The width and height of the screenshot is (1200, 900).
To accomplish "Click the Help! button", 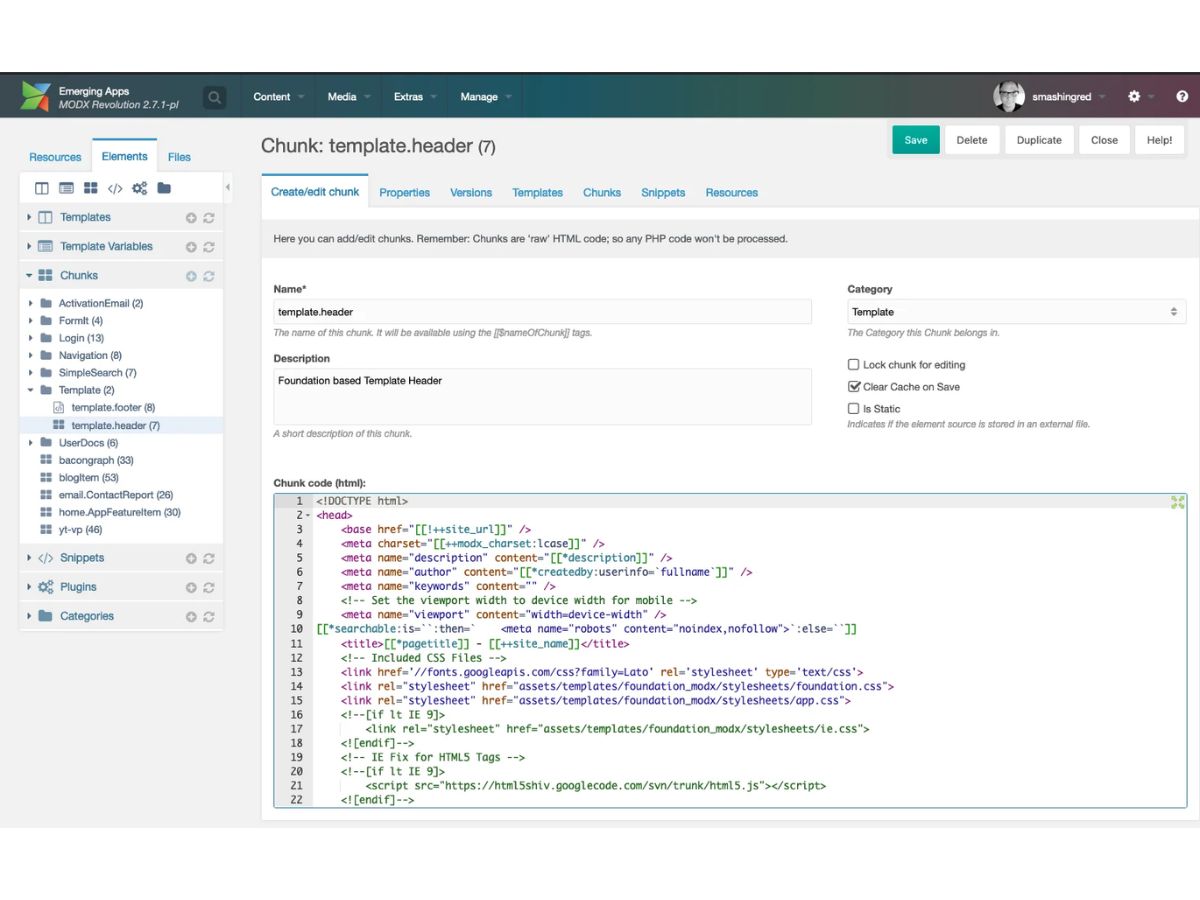I will (1160, 140).
